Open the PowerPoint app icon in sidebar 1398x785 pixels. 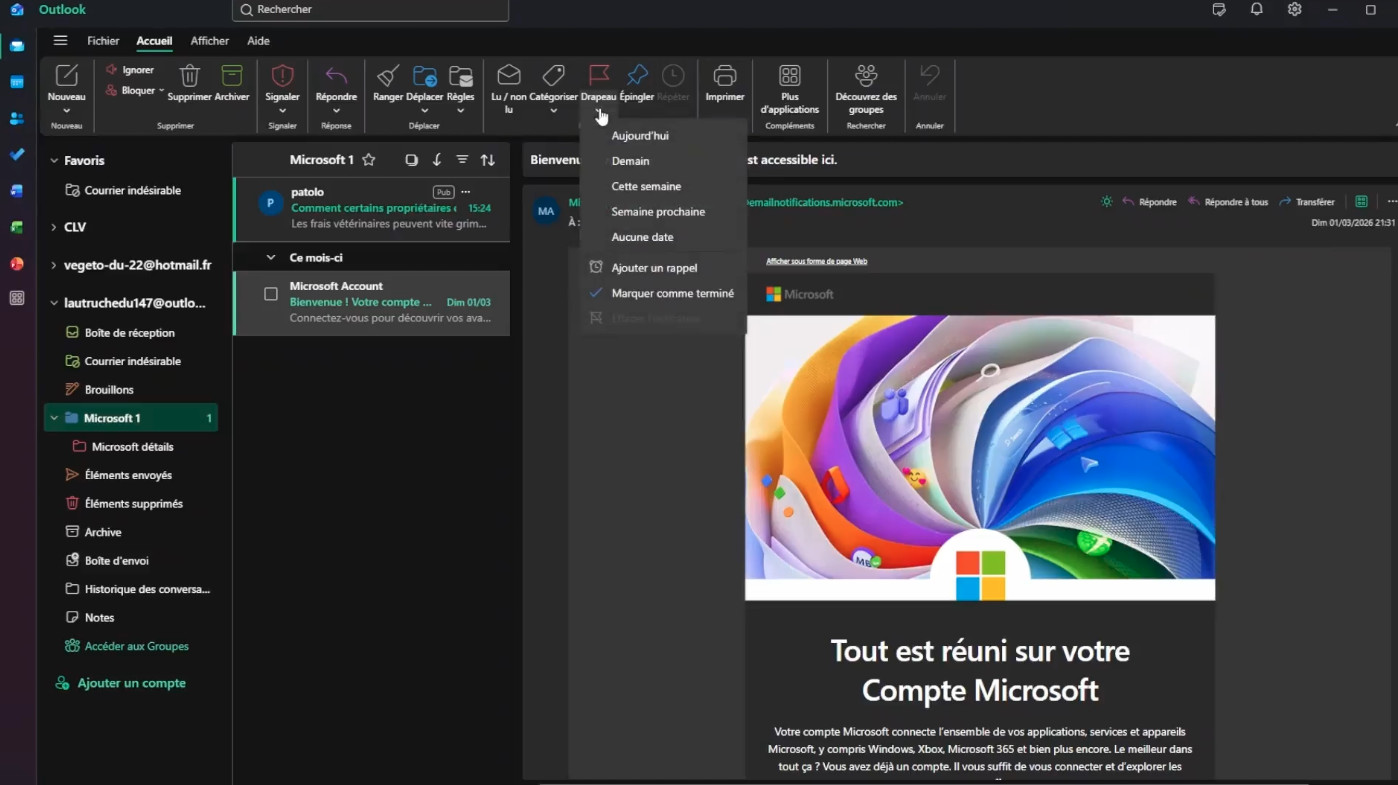[17, 263]
